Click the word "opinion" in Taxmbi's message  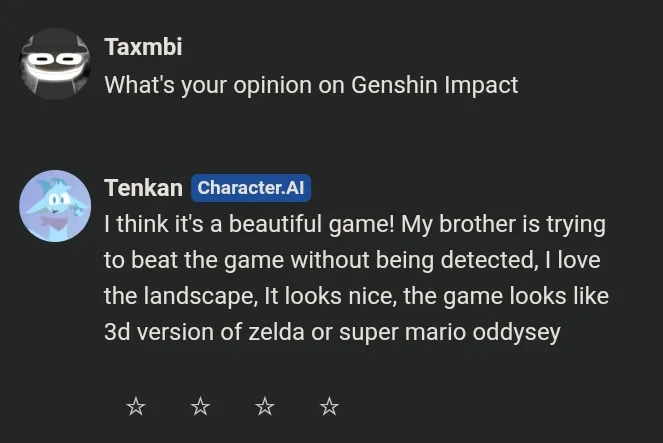tap(273, 86)
